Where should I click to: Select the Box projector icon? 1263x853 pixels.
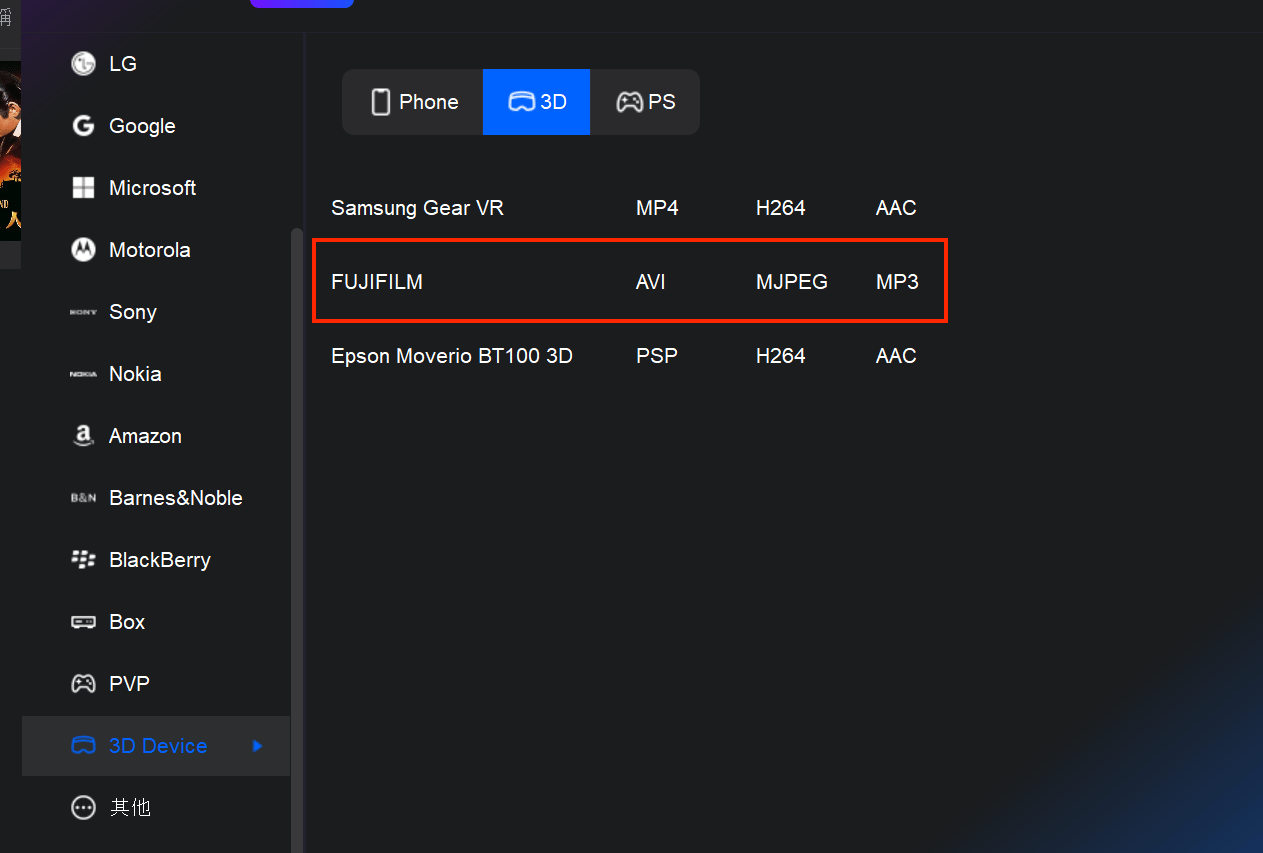[x=83, y=622]
